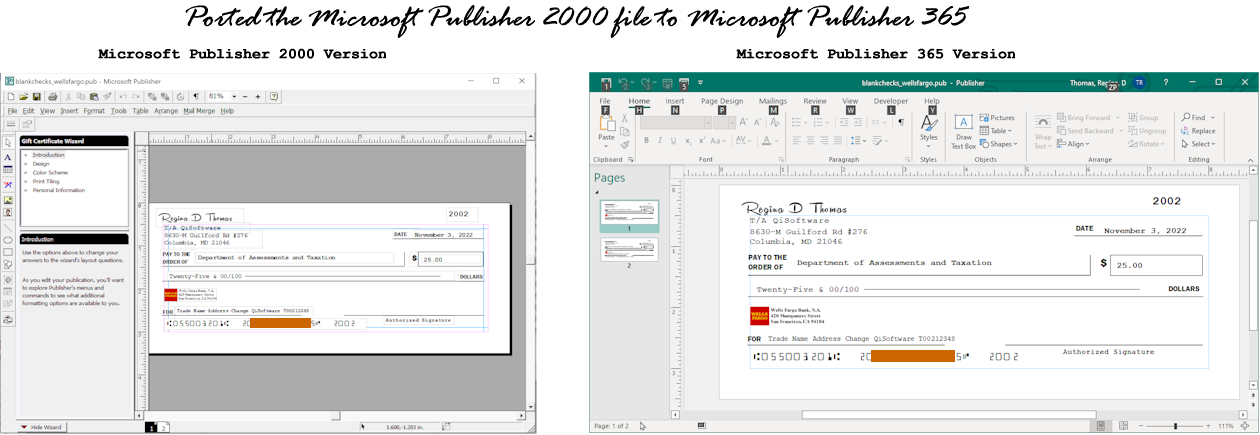The width and height of the screenshot is (1260, 435).
Task: Open Wrap Text dropdown in Publisher 365
Action: coord(1043,134)
